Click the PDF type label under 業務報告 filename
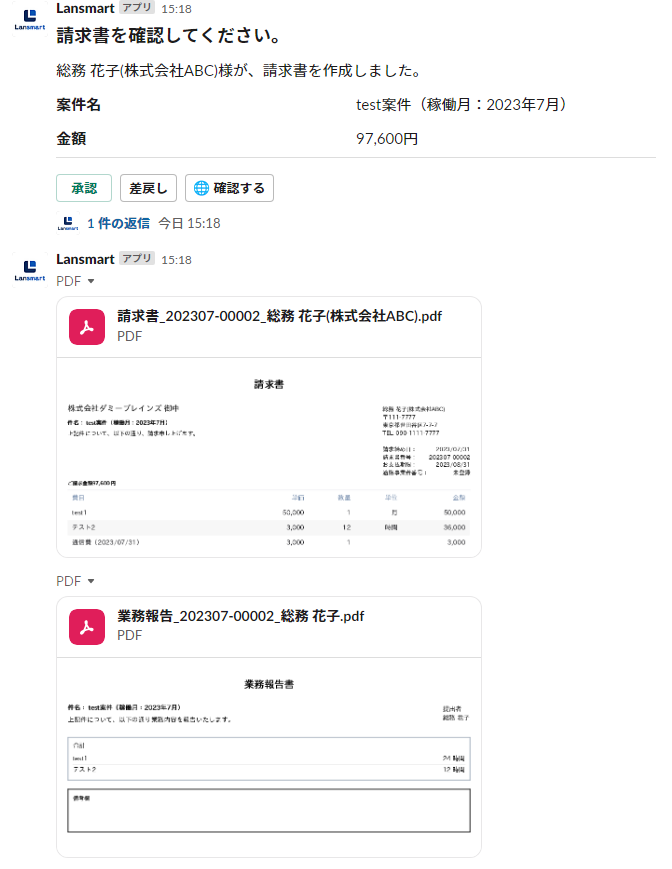The height and width of the screenshot is (869, 672). (130, 635)
